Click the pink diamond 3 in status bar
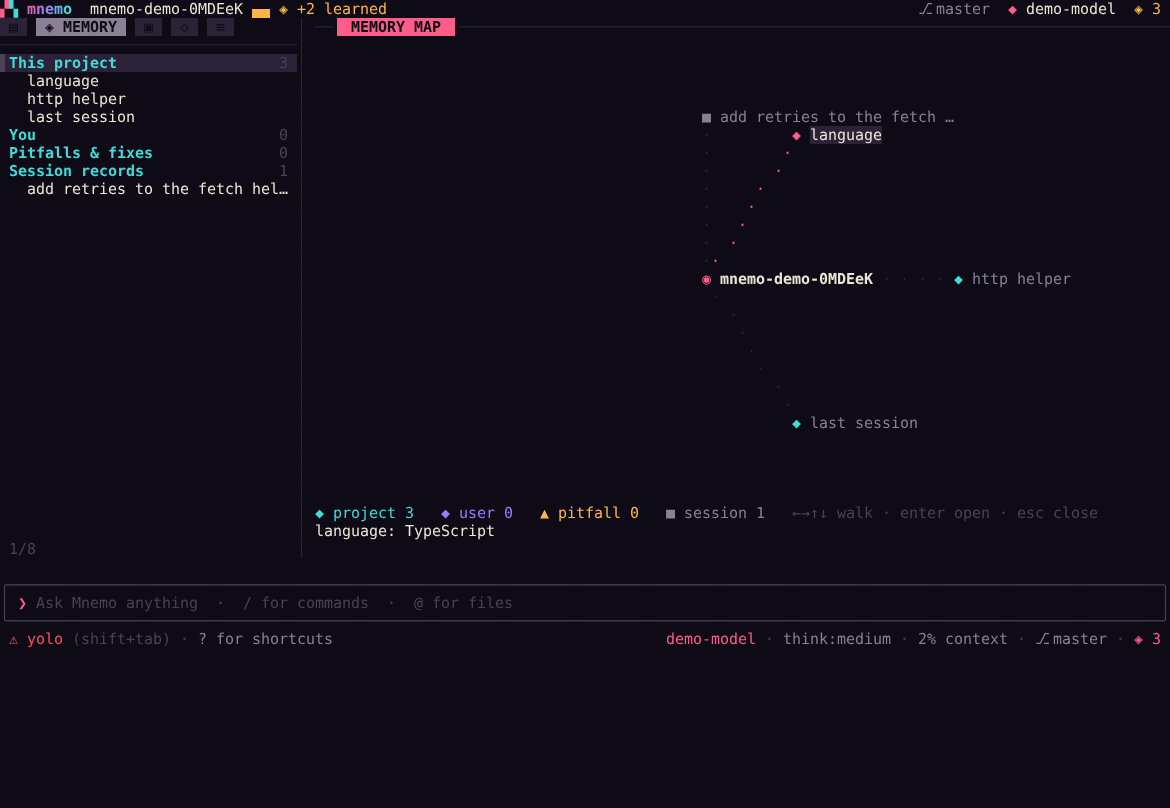The height and width of the screenshot is (808, 1170). tap(1147, 639)
